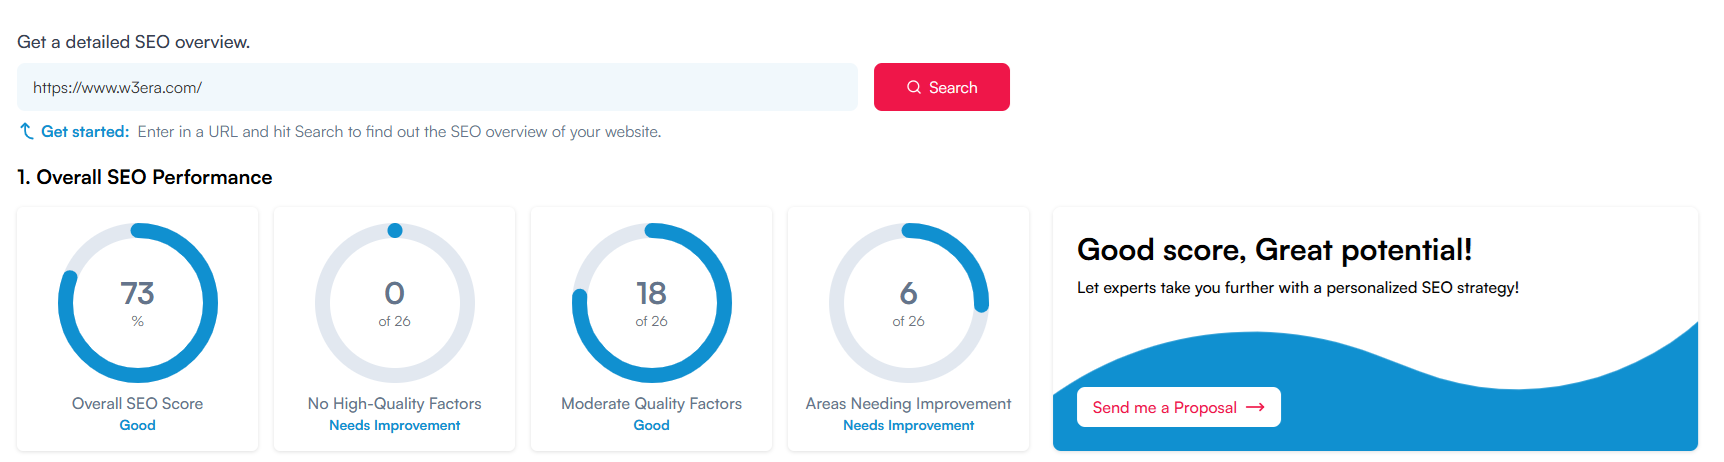This screenshot has height=462, width=1724.
Task: Select the Areas Needing Improvement label
Action: (909, 404)
